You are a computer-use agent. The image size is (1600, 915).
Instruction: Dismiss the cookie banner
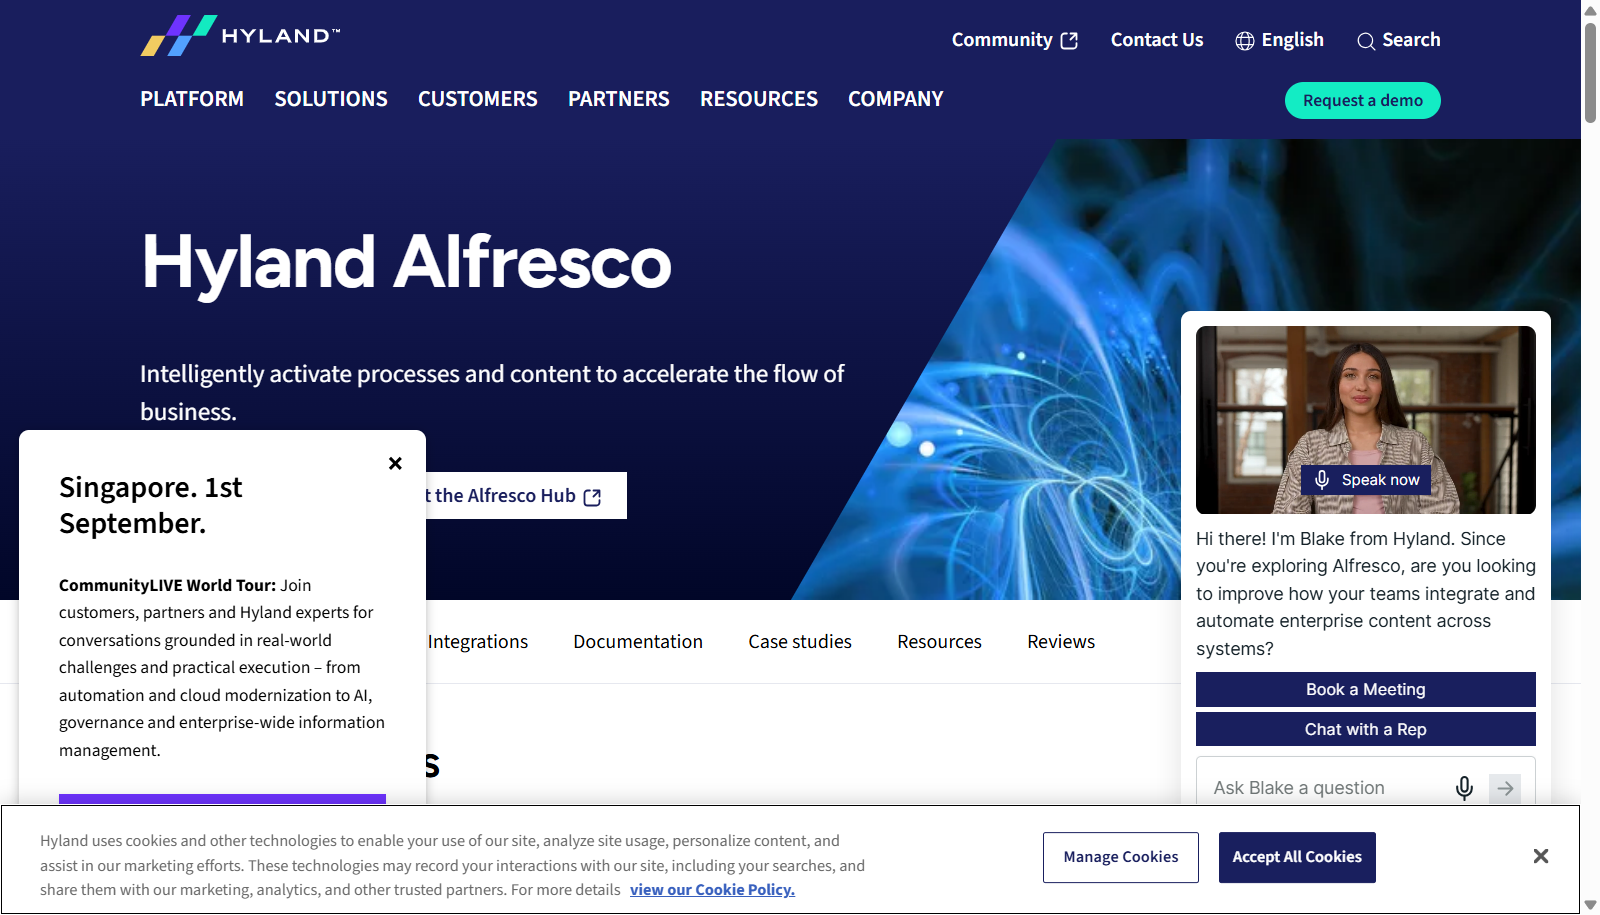1541,856
